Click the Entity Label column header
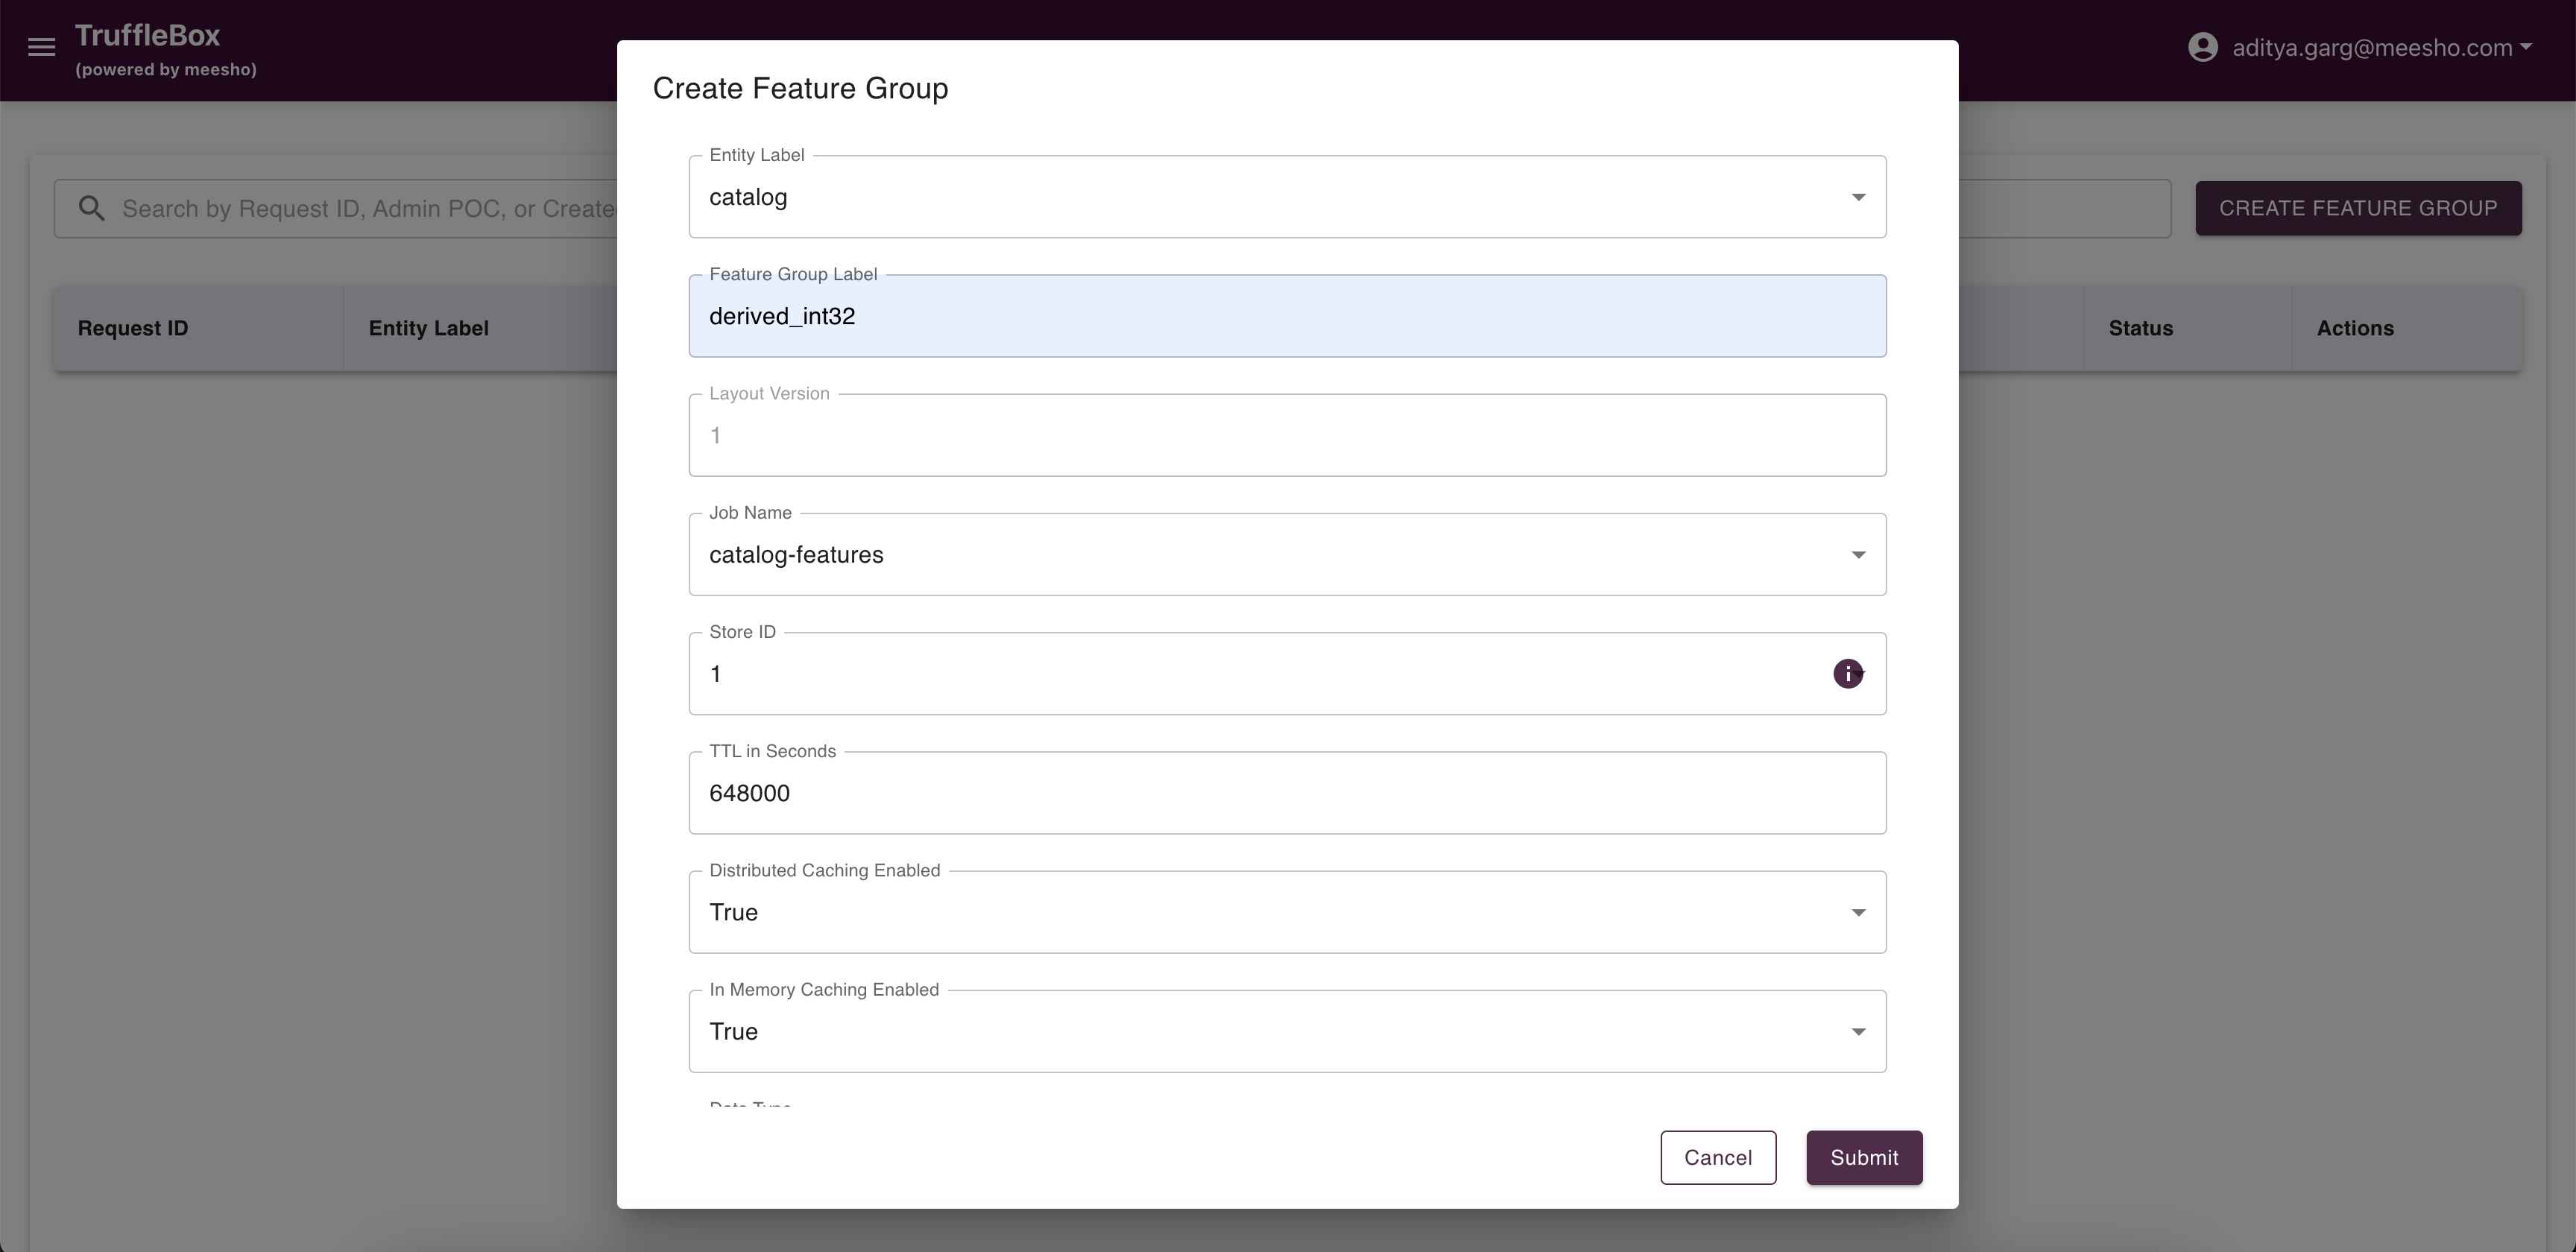 428,328
